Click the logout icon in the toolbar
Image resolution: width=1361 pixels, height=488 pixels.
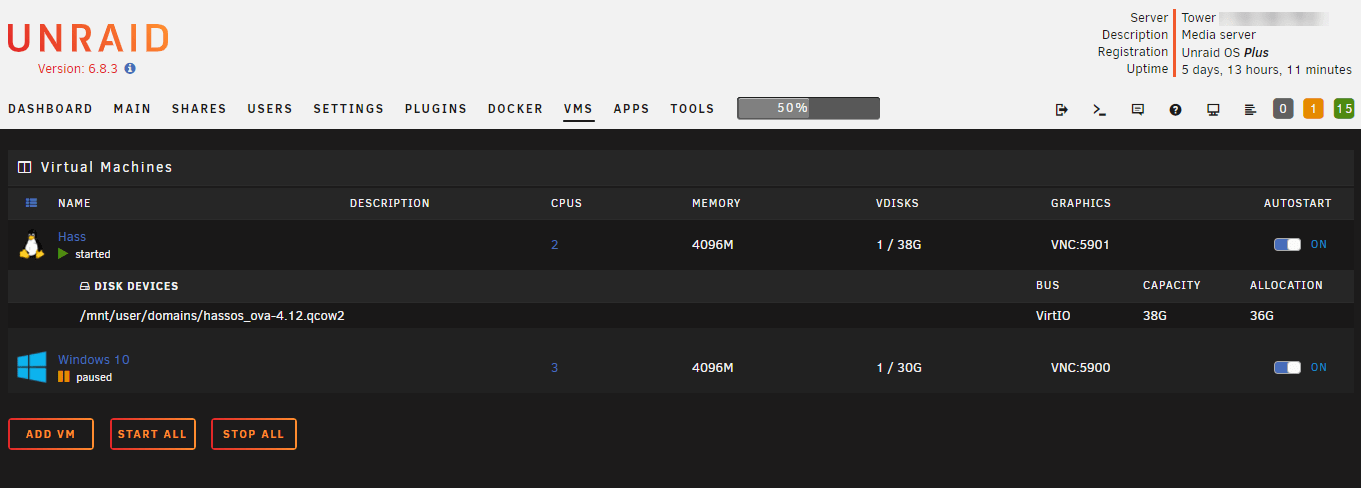tap(1062, 109)
